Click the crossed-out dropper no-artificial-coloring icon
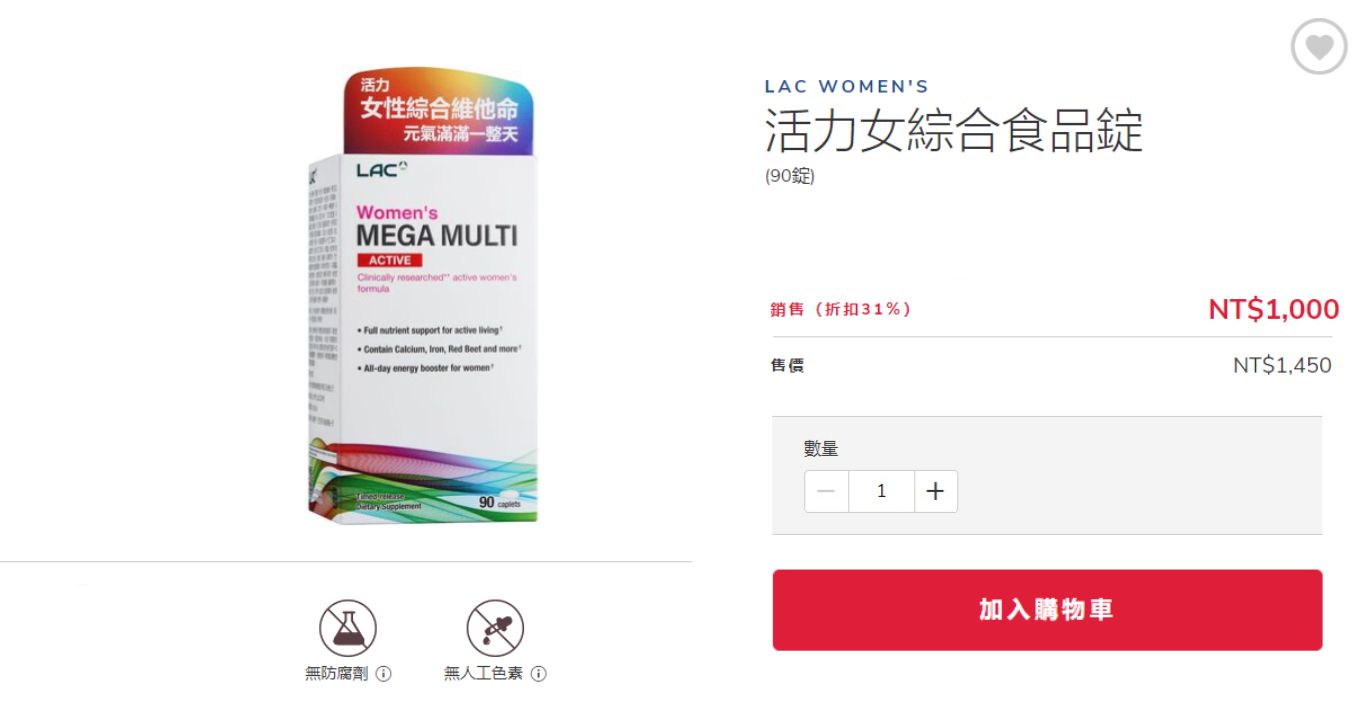This screenshot has width=1360, height=702. click(x=495, y=628)
